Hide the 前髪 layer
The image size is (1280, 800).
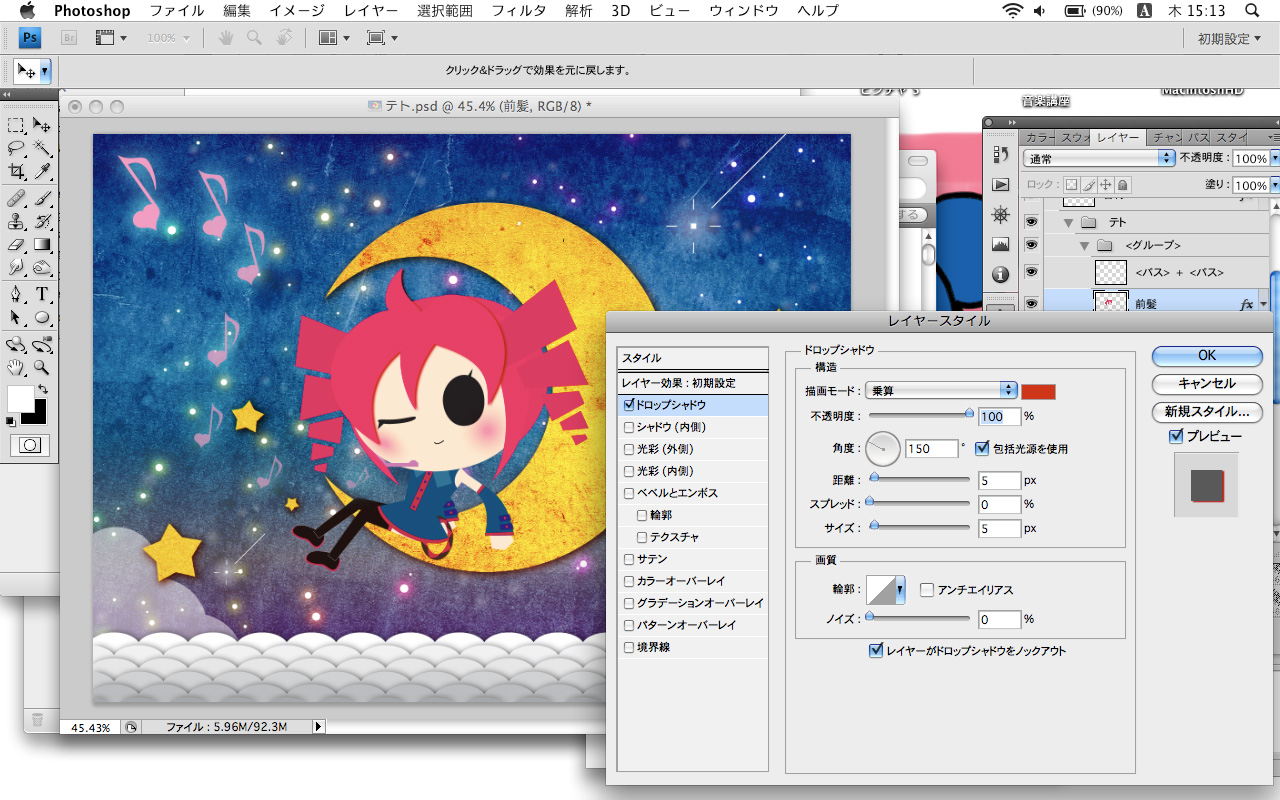1032,303
